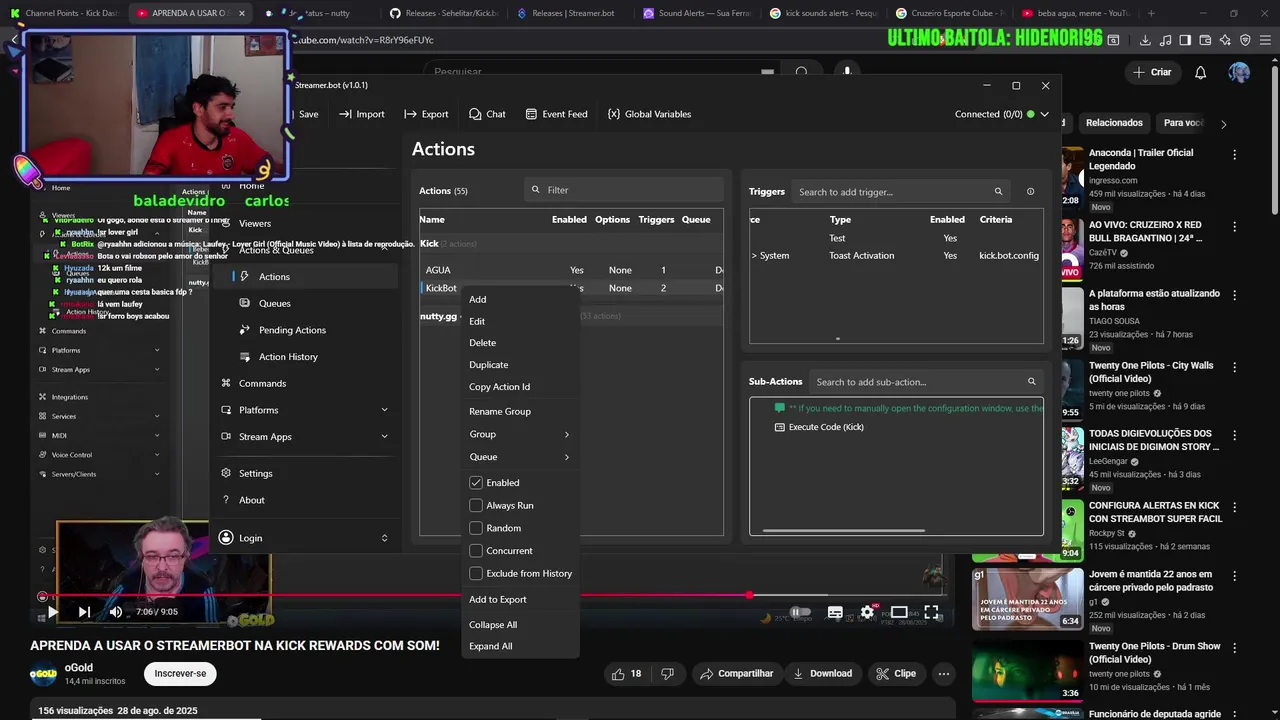Check Concurrent in the context menu
The image size is (1280, 720).
click(x=476, y=551)
